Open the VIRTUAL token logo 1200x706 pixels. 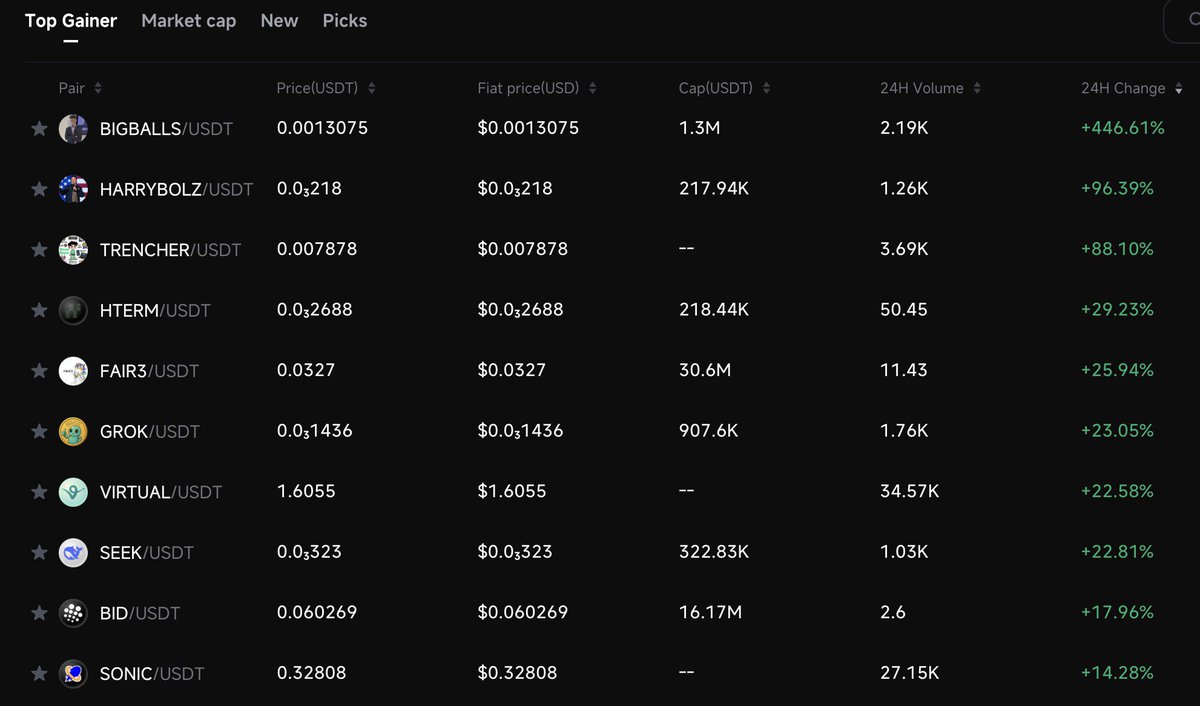point(73,492)
